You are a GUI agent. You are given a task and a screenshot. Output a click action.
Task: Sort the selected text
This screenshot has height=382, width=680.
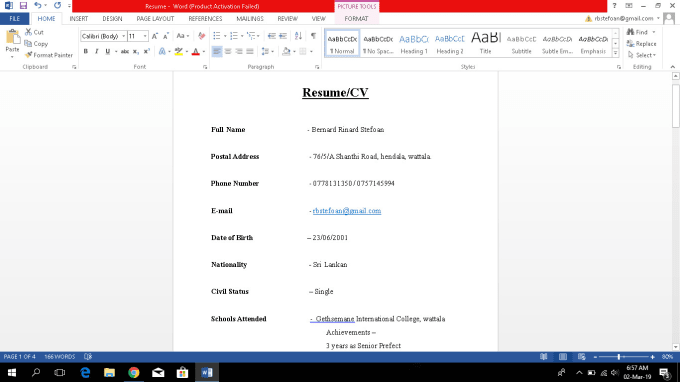click(x=298, y=36)
